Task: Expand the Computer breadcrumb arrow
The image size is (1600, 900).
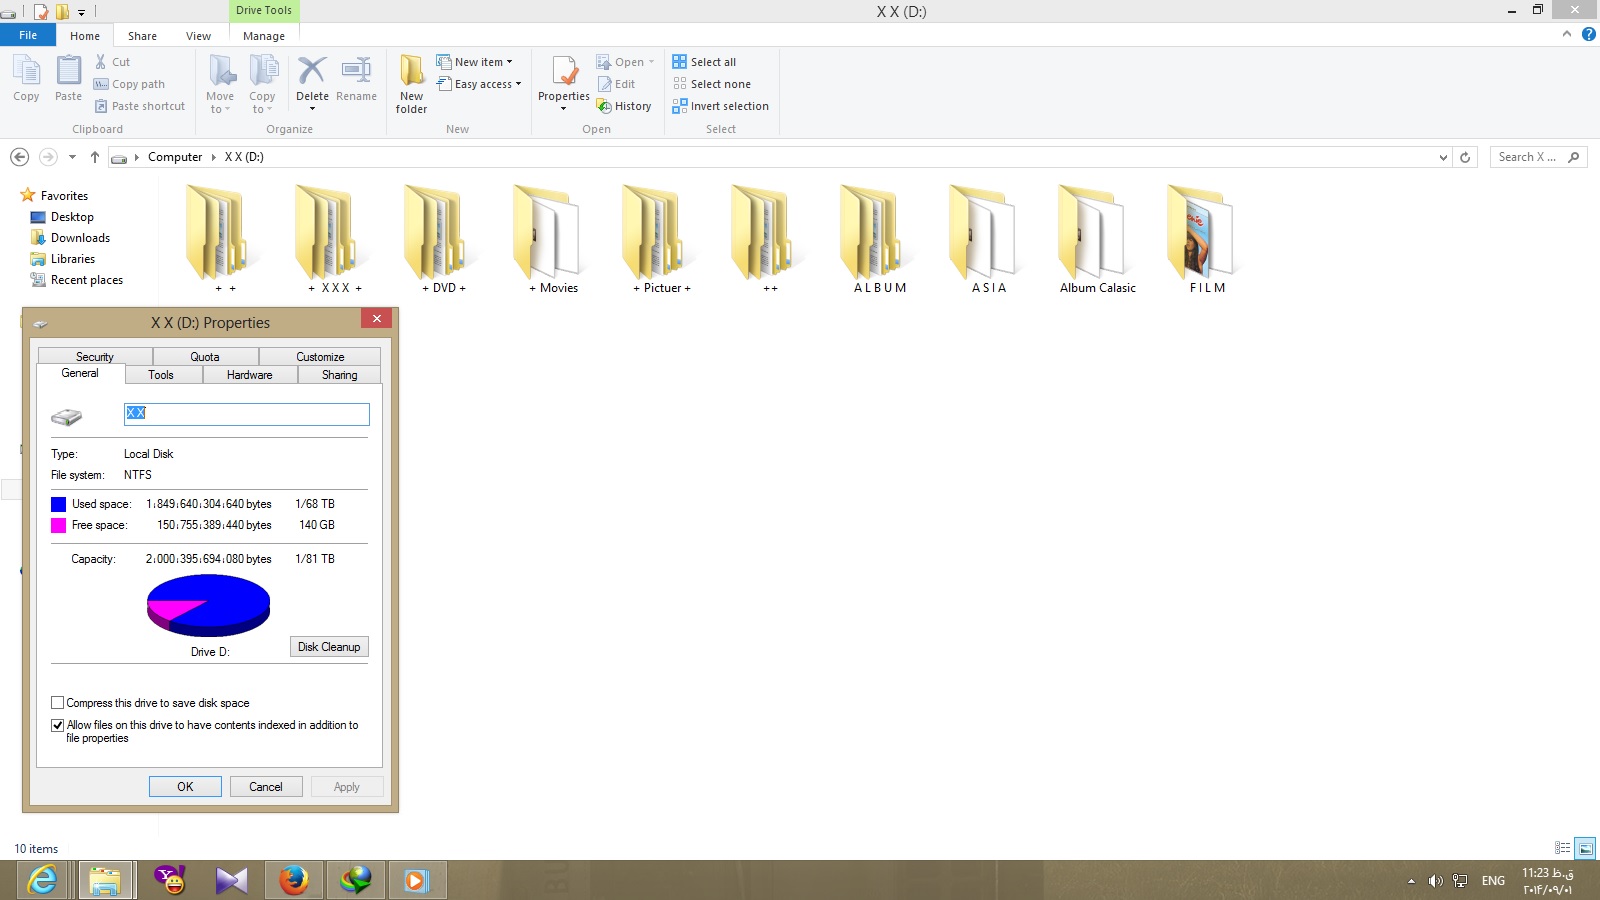Action: click(213, 157)
